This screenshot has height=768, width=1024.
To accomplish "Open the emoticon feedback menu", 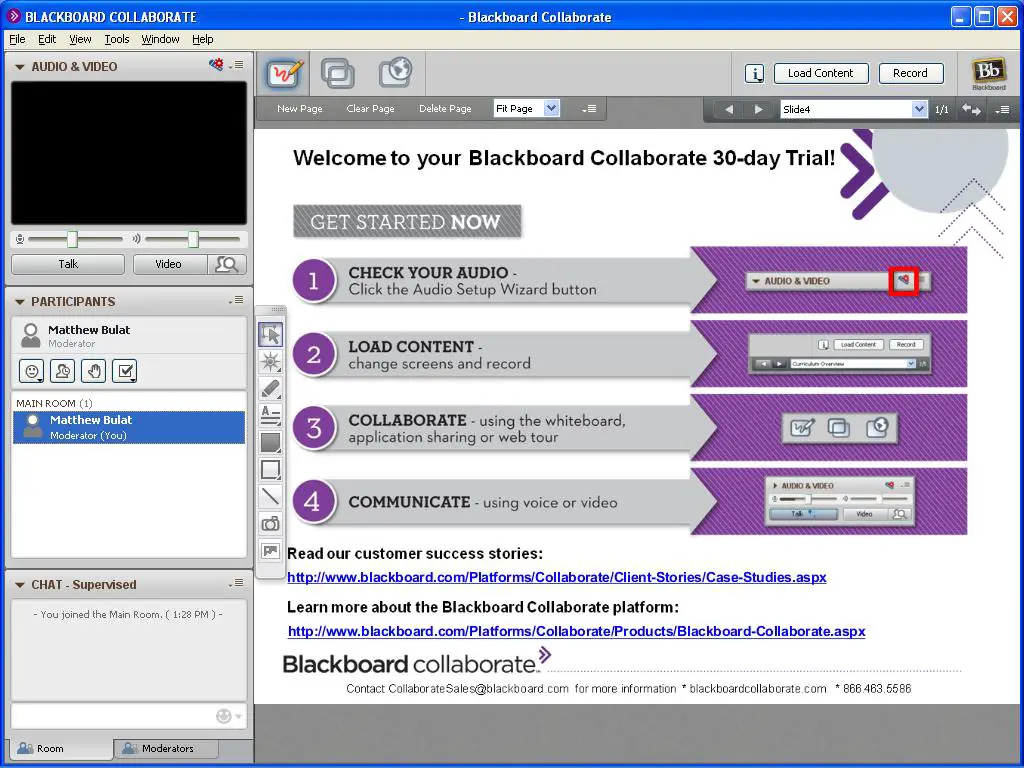I will click(31, 371).
